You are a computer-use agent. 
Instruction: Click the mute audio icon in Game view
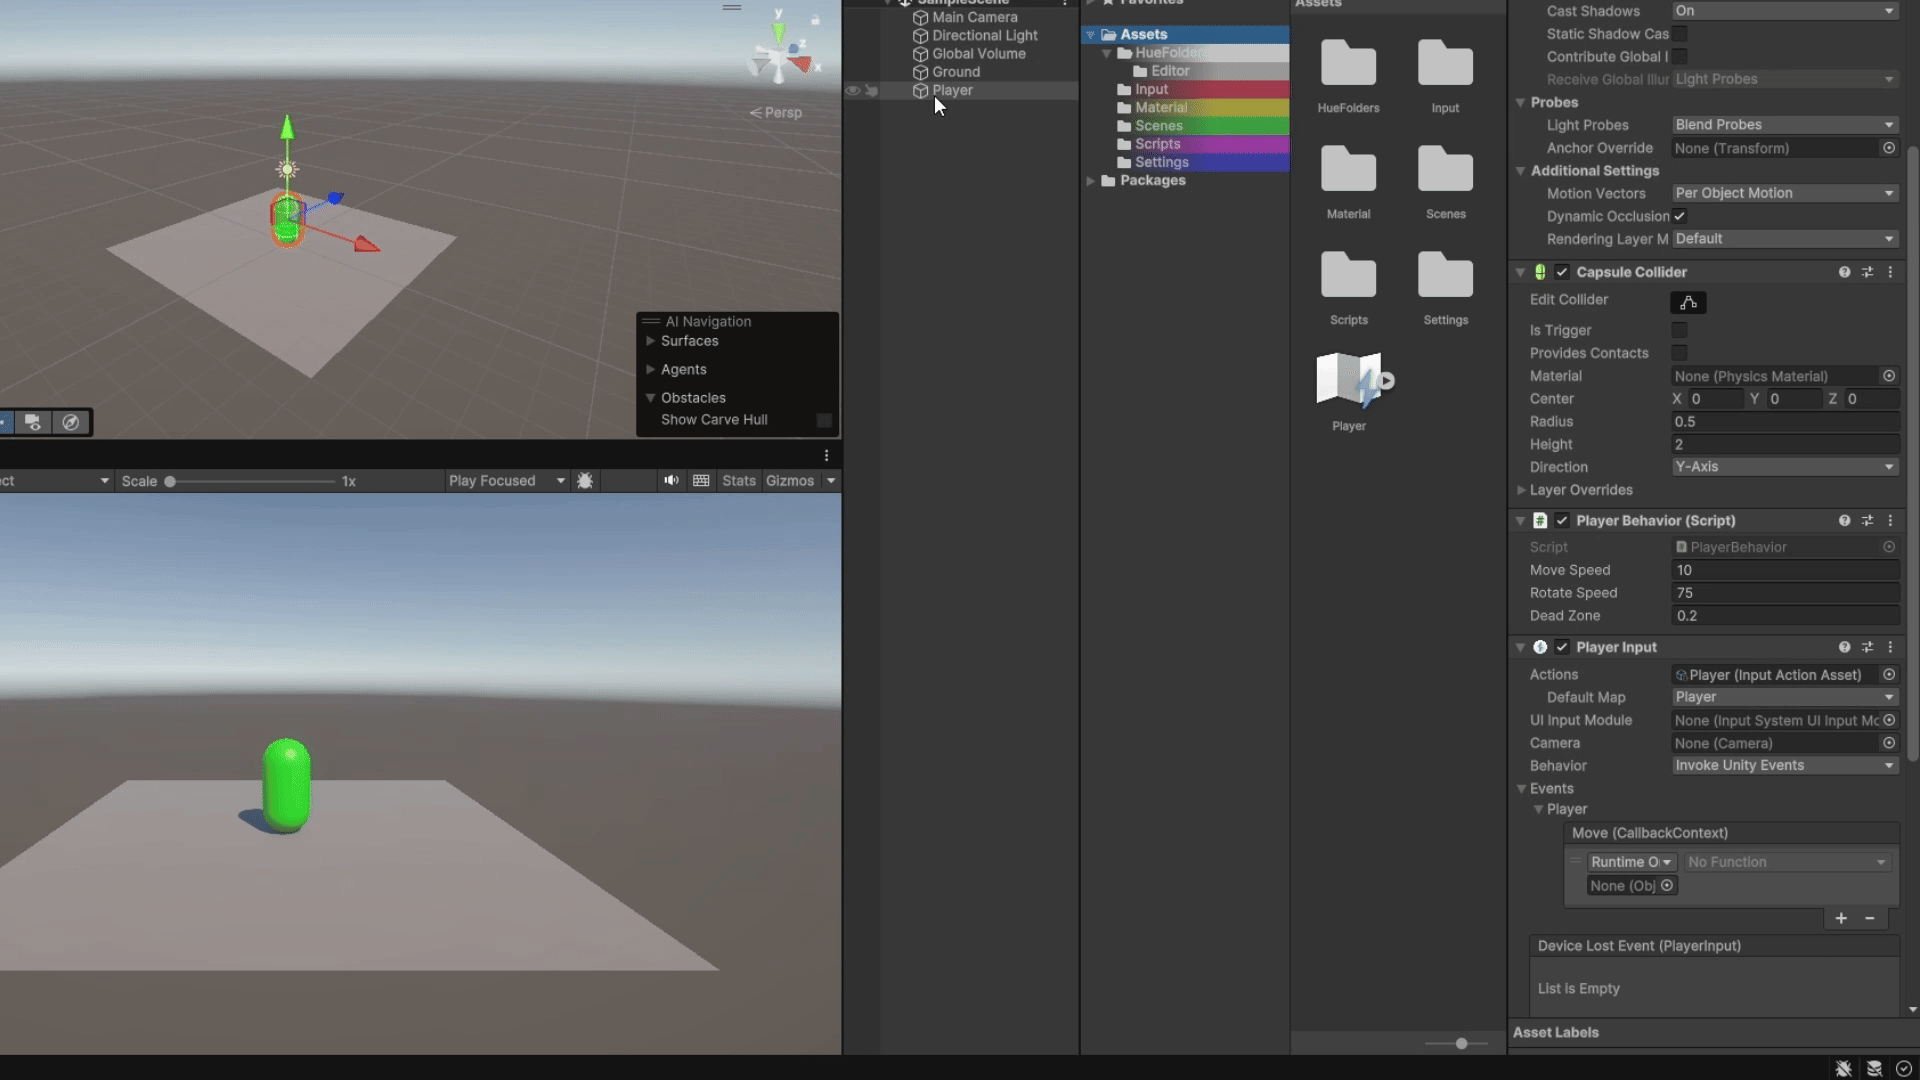pos(670,481)
